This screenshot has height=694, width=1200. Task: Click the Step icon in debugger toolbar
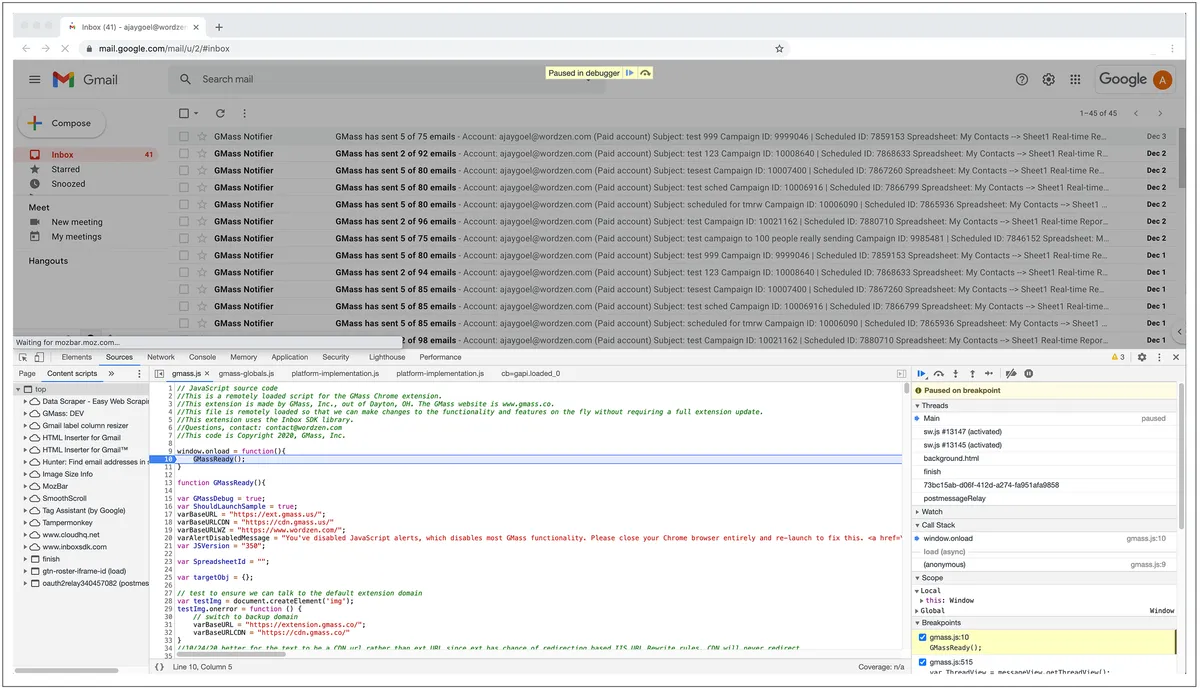(989, 373)
